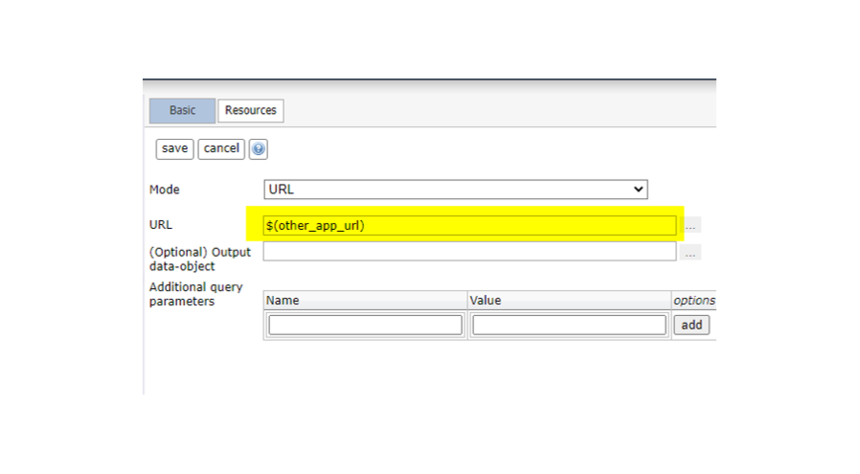Image resolution: width=860 pixels, height=474 pixels.
Task: Click the Additional query parameters label
Action: point(196,294)
